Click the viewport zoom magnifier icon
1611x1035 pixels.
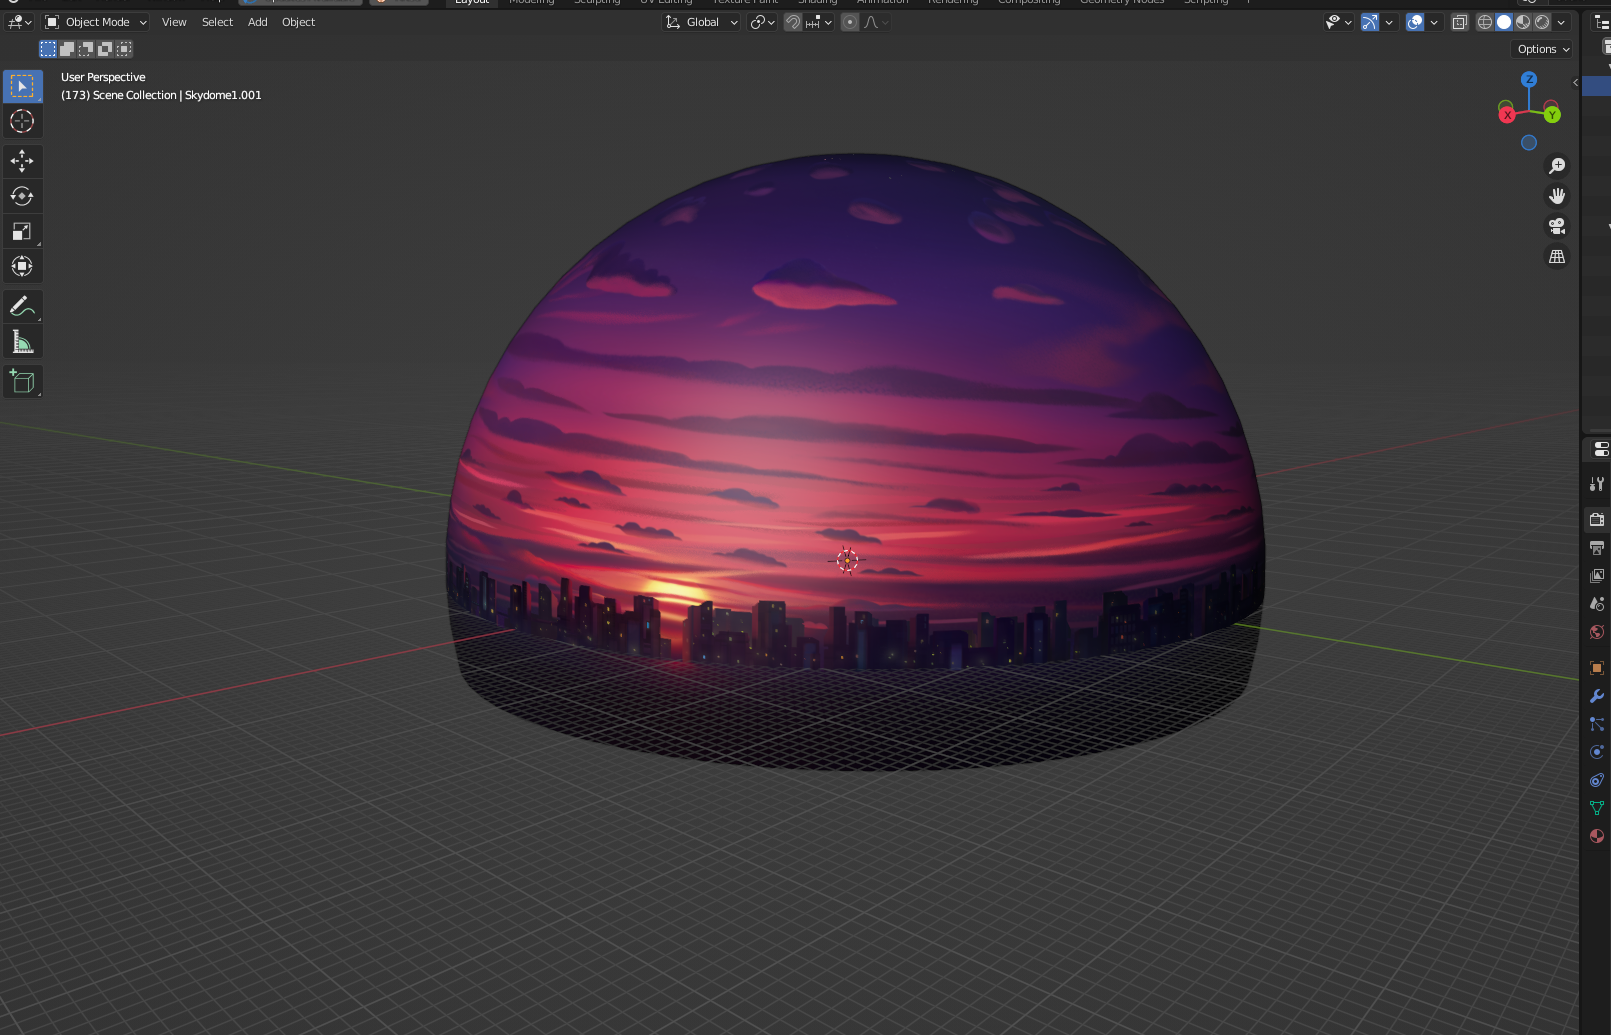point(1557,166)
